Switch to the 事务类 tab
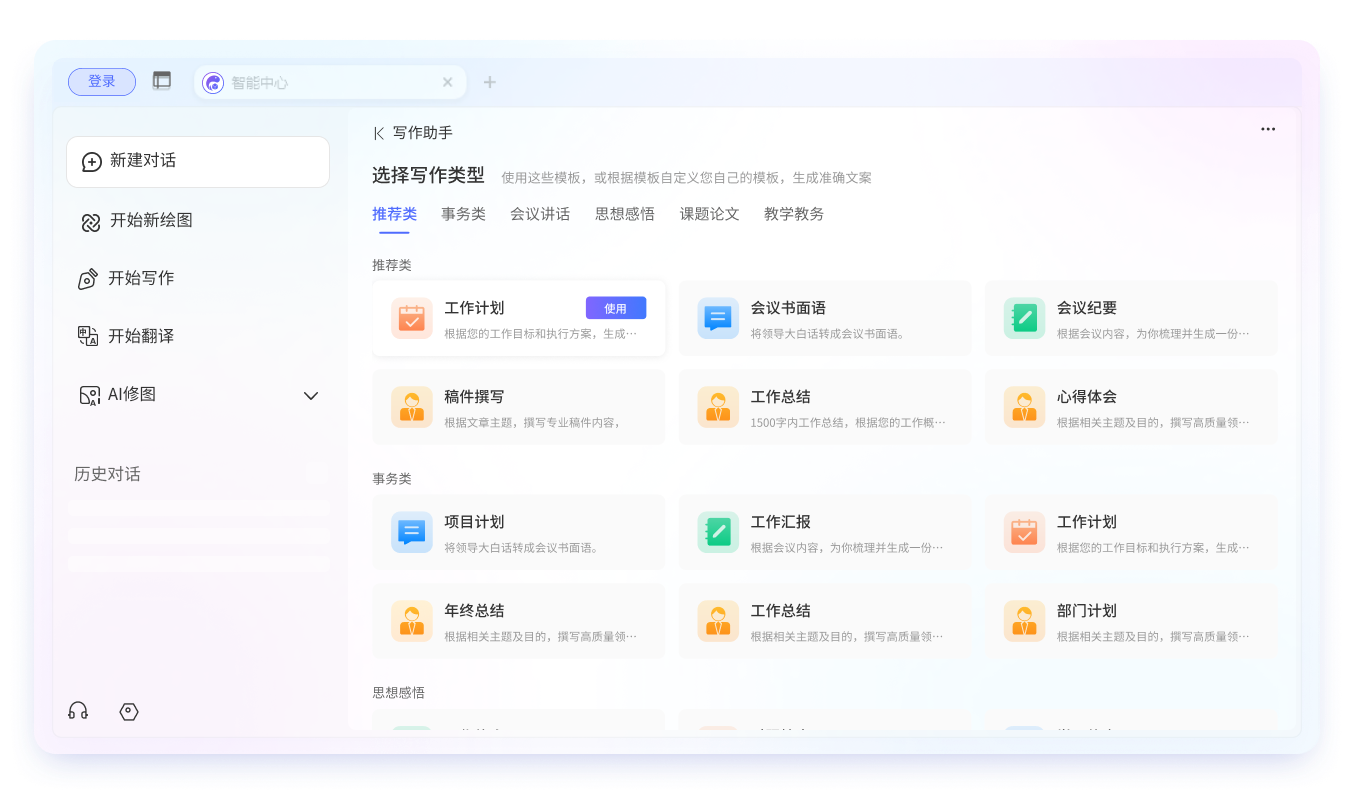The width and height of the screenshot is (1352, 796). pyautogui.click(x=463, y=213)
